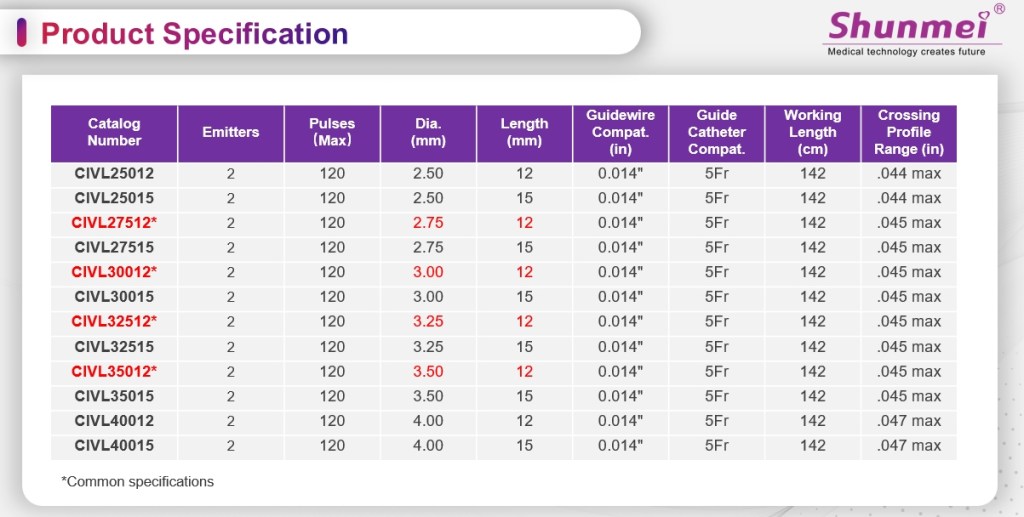Select the red CIVL35012* catalog entry
This screenshot has height=517, width=1024.
tap(114, 371)
